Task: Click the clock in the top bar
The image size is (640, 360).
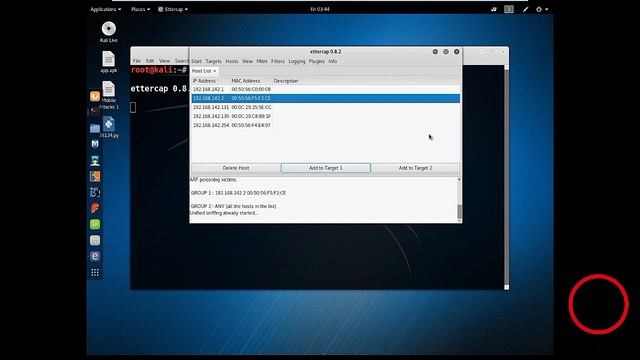Action: [x=320, y=9]
